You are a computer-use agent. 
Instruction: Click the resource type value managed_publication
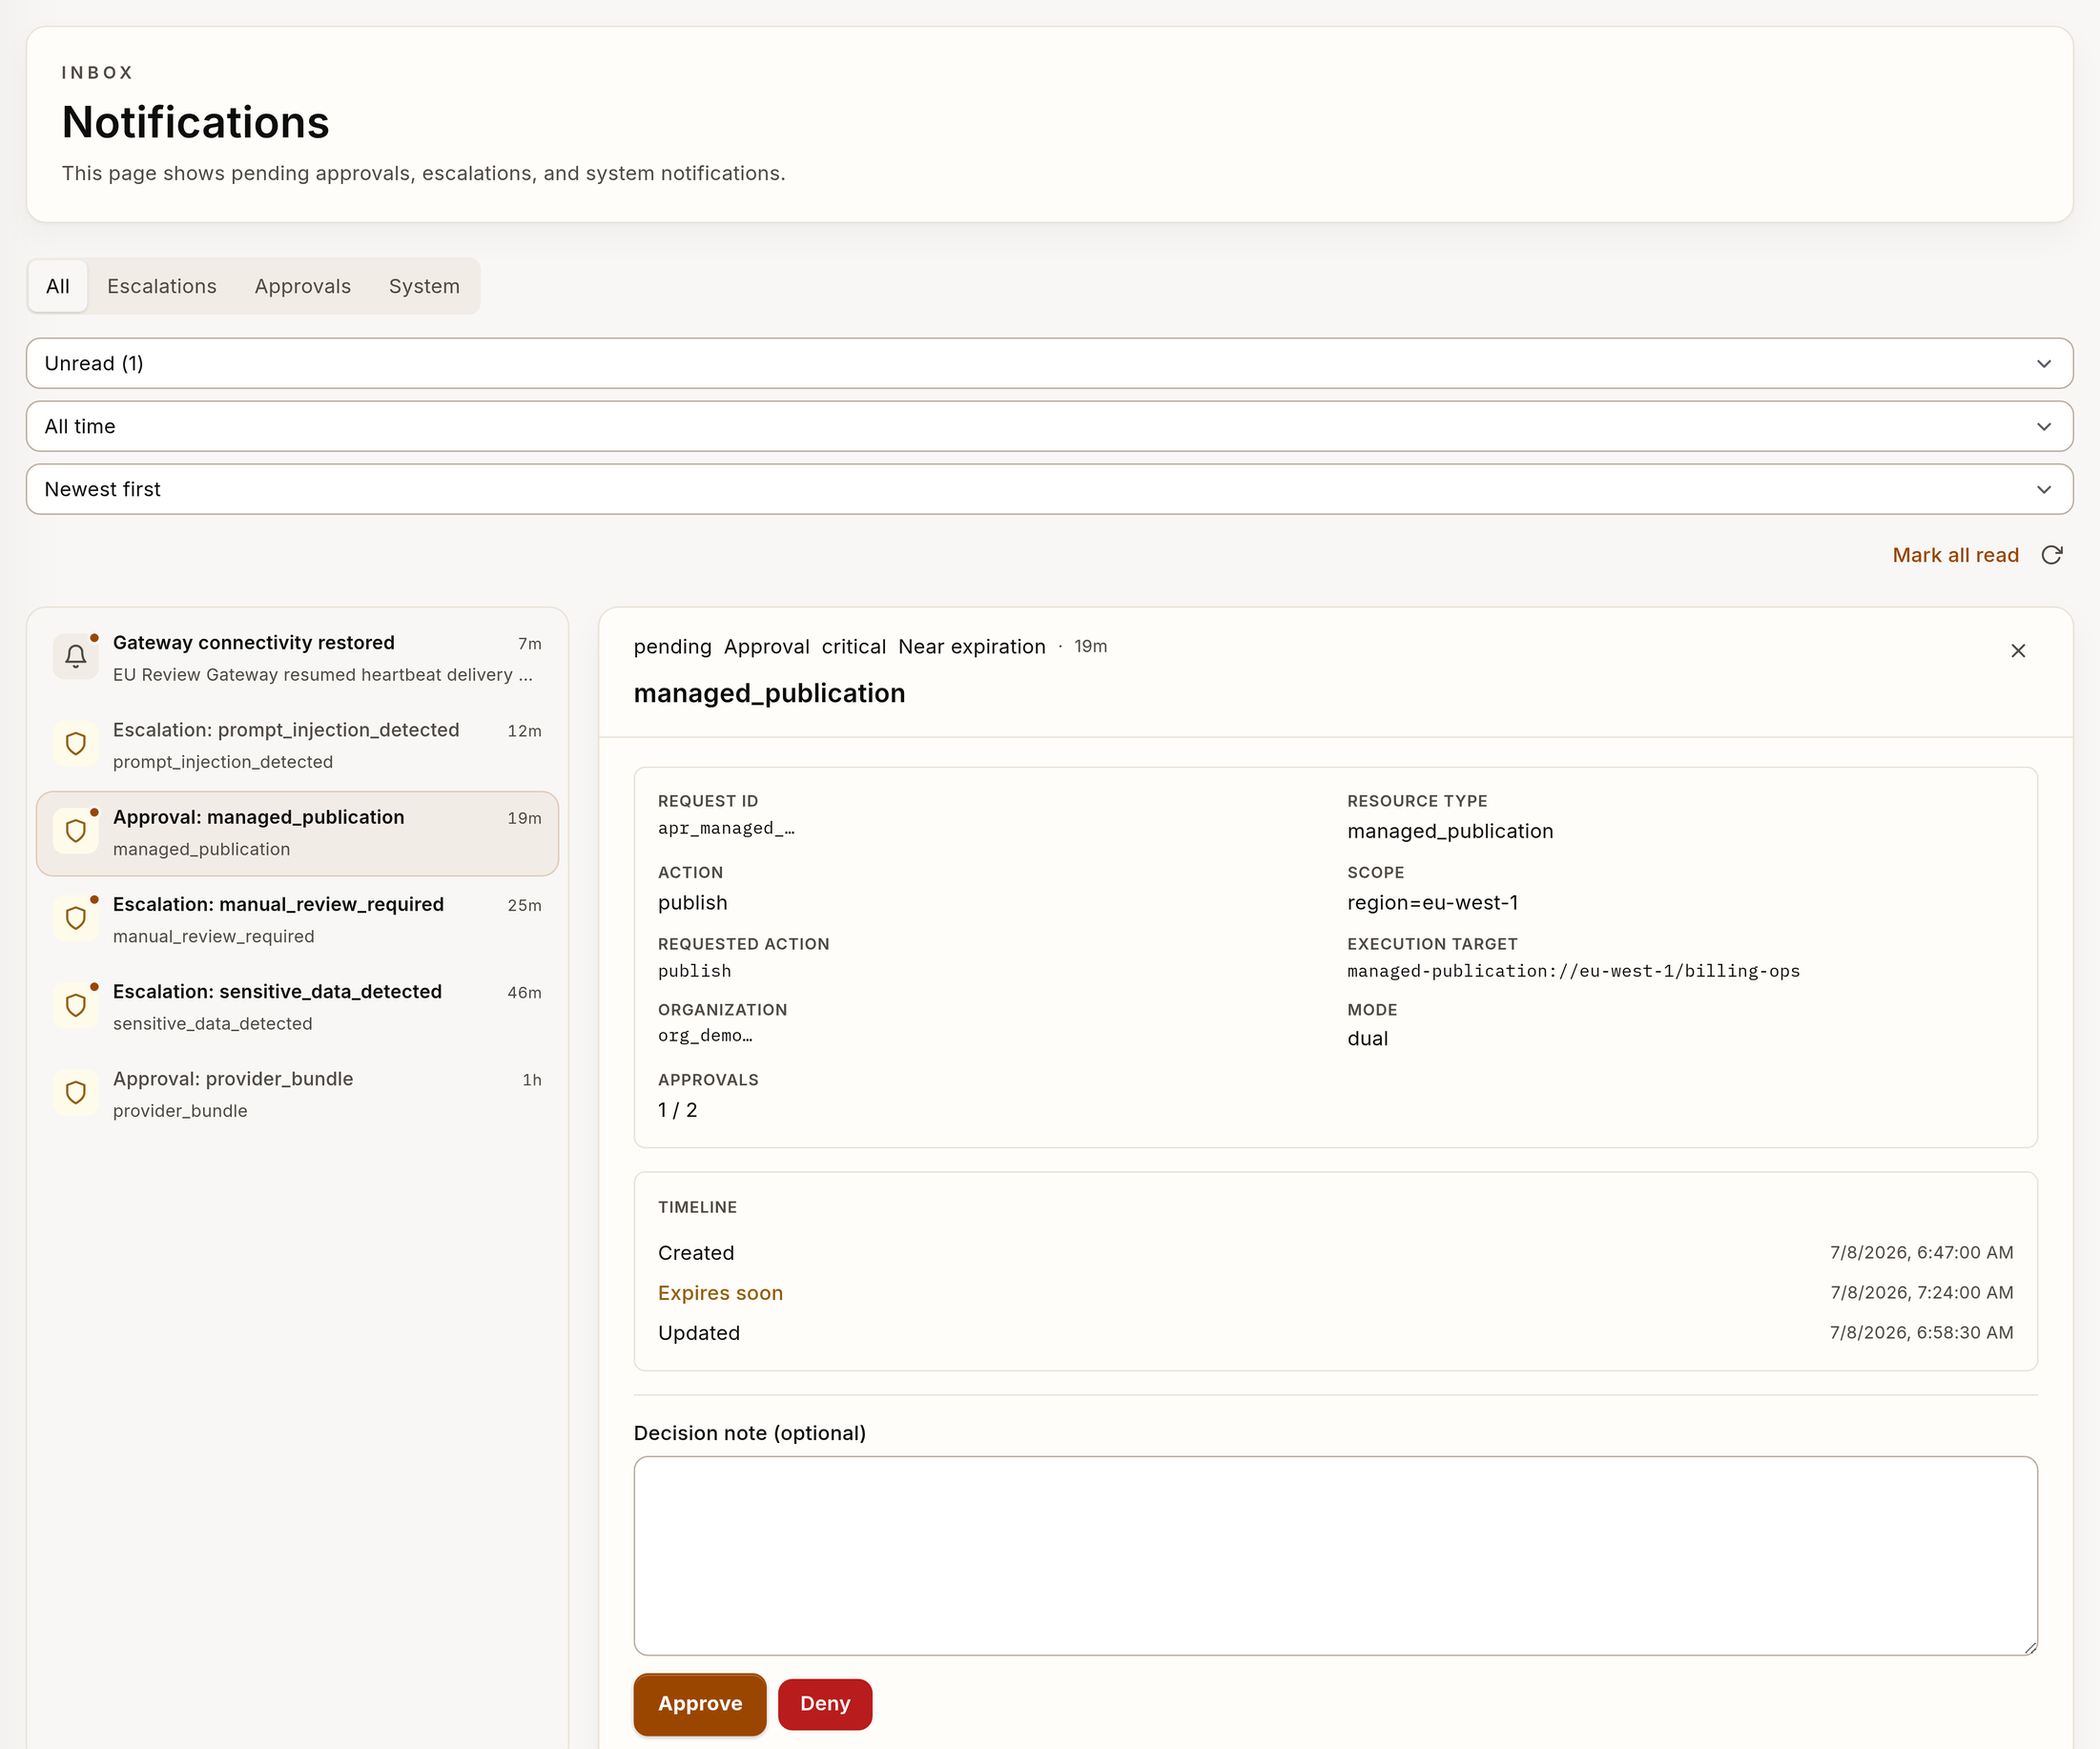(x=1450, y=831)
